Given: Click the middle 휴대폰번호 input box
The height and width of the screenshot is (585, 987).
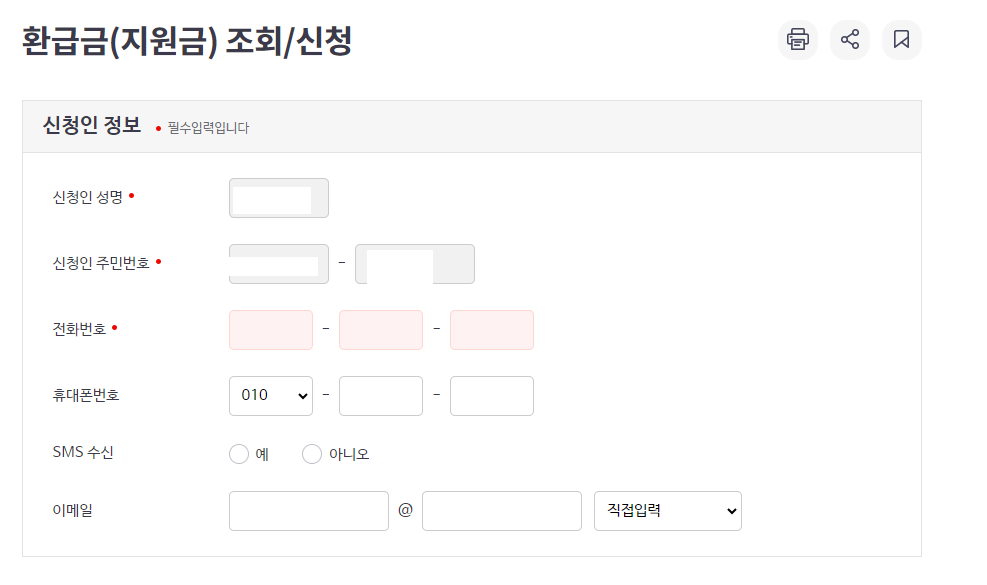Looking at the screenshot, I should click(380, 395).
